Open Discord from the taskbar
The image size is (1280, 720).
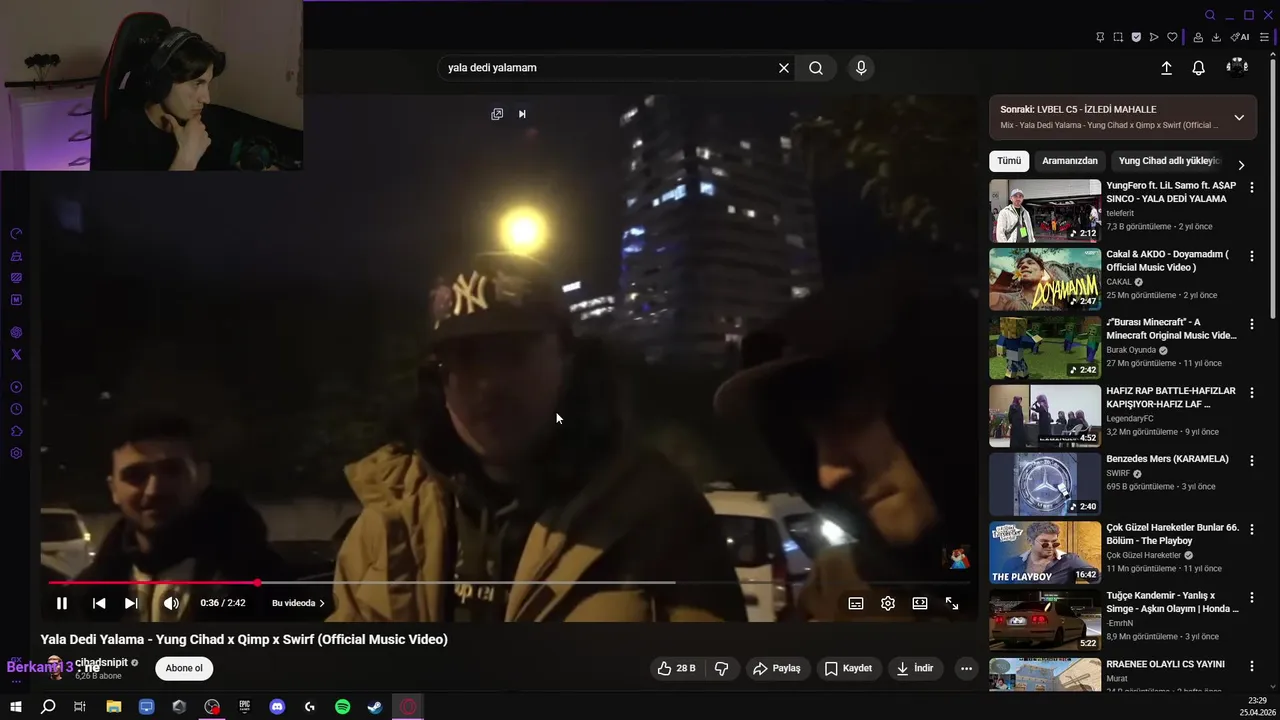tap(277, 707)
